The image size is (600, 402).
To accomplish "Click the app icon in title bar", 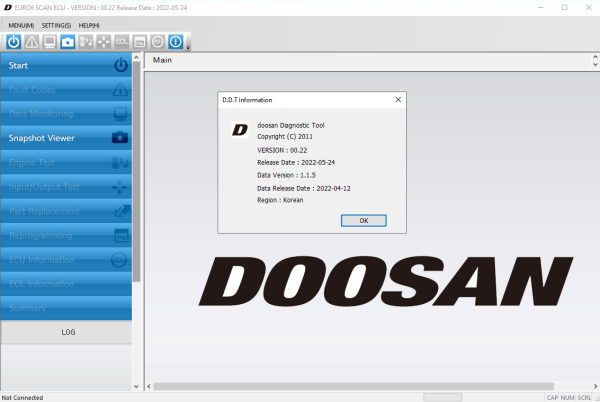I will (x=8, y=7).
